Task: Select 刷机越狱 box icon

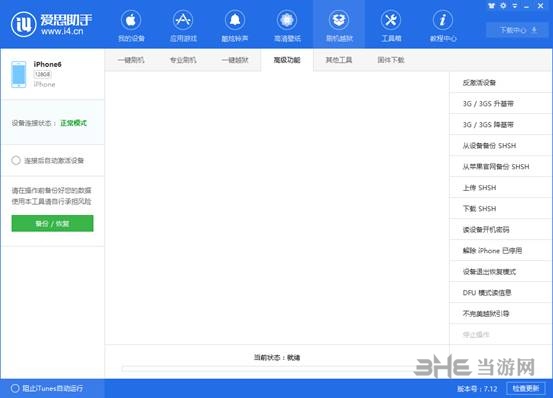Action: click(x=339, y=20)
